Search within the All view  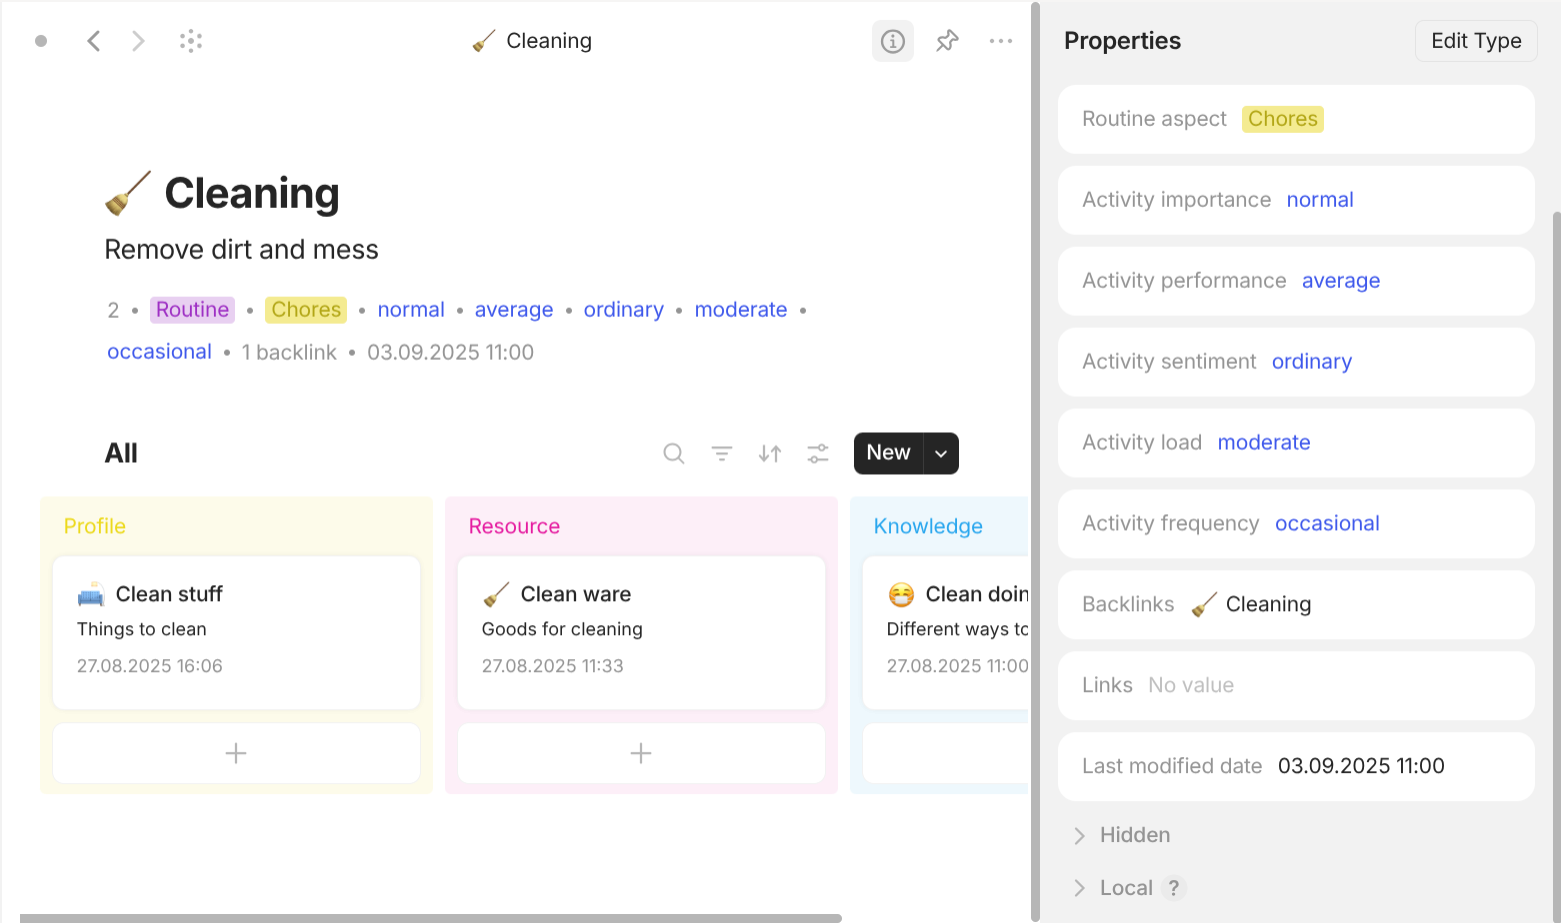[x=674, y=454]
